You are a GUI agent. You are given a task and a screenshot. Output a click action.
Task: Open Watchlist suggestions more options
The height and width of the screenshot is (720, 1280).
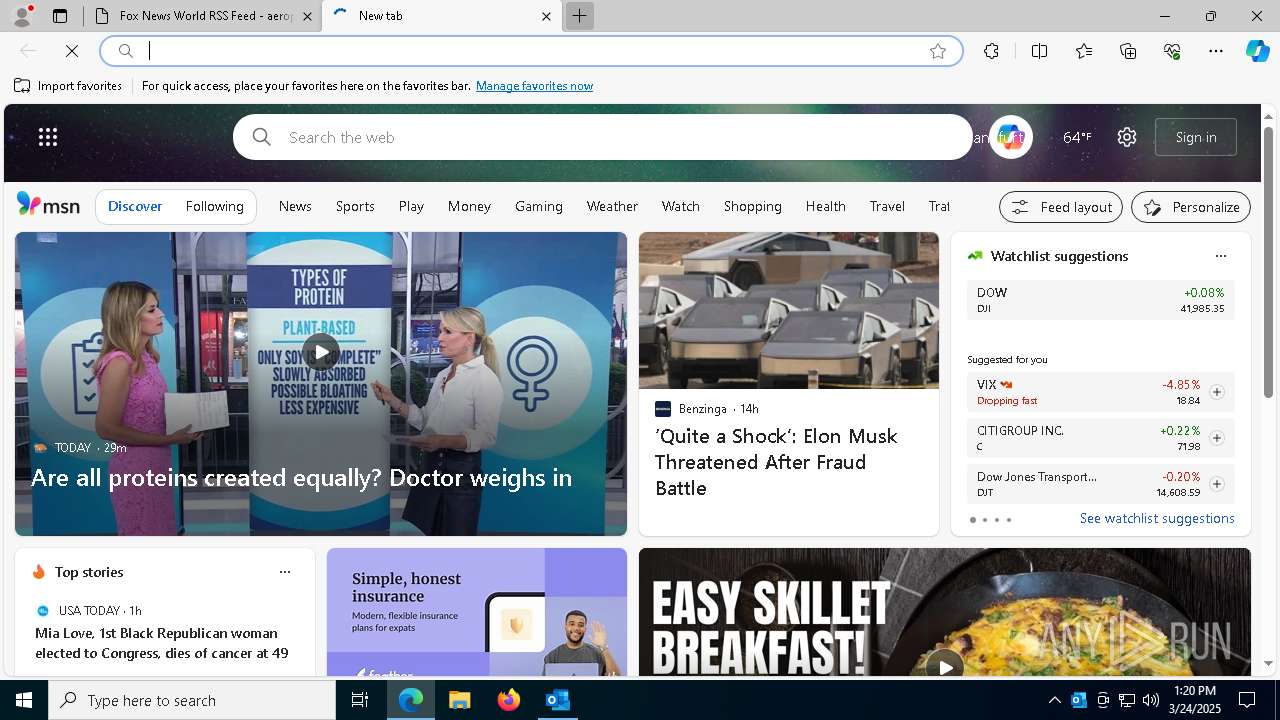1221,256
